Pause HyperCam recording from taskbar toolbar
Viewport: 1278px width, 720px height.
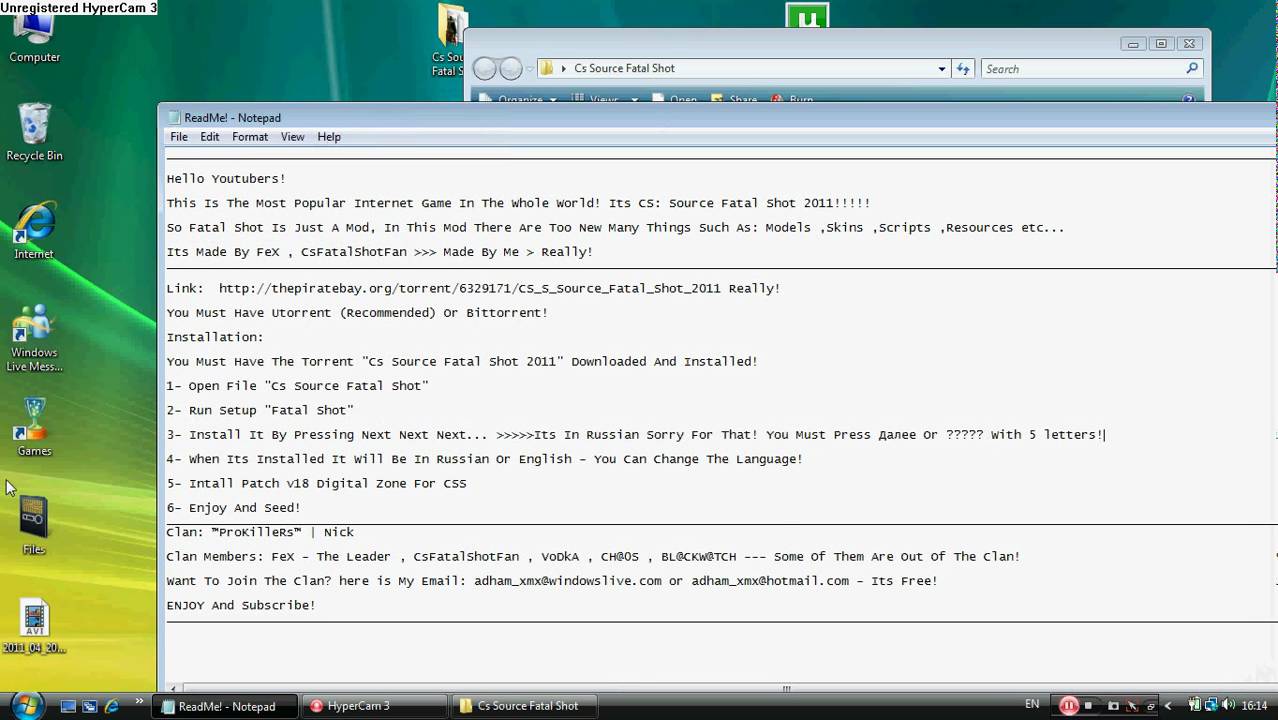[1069, 705]
